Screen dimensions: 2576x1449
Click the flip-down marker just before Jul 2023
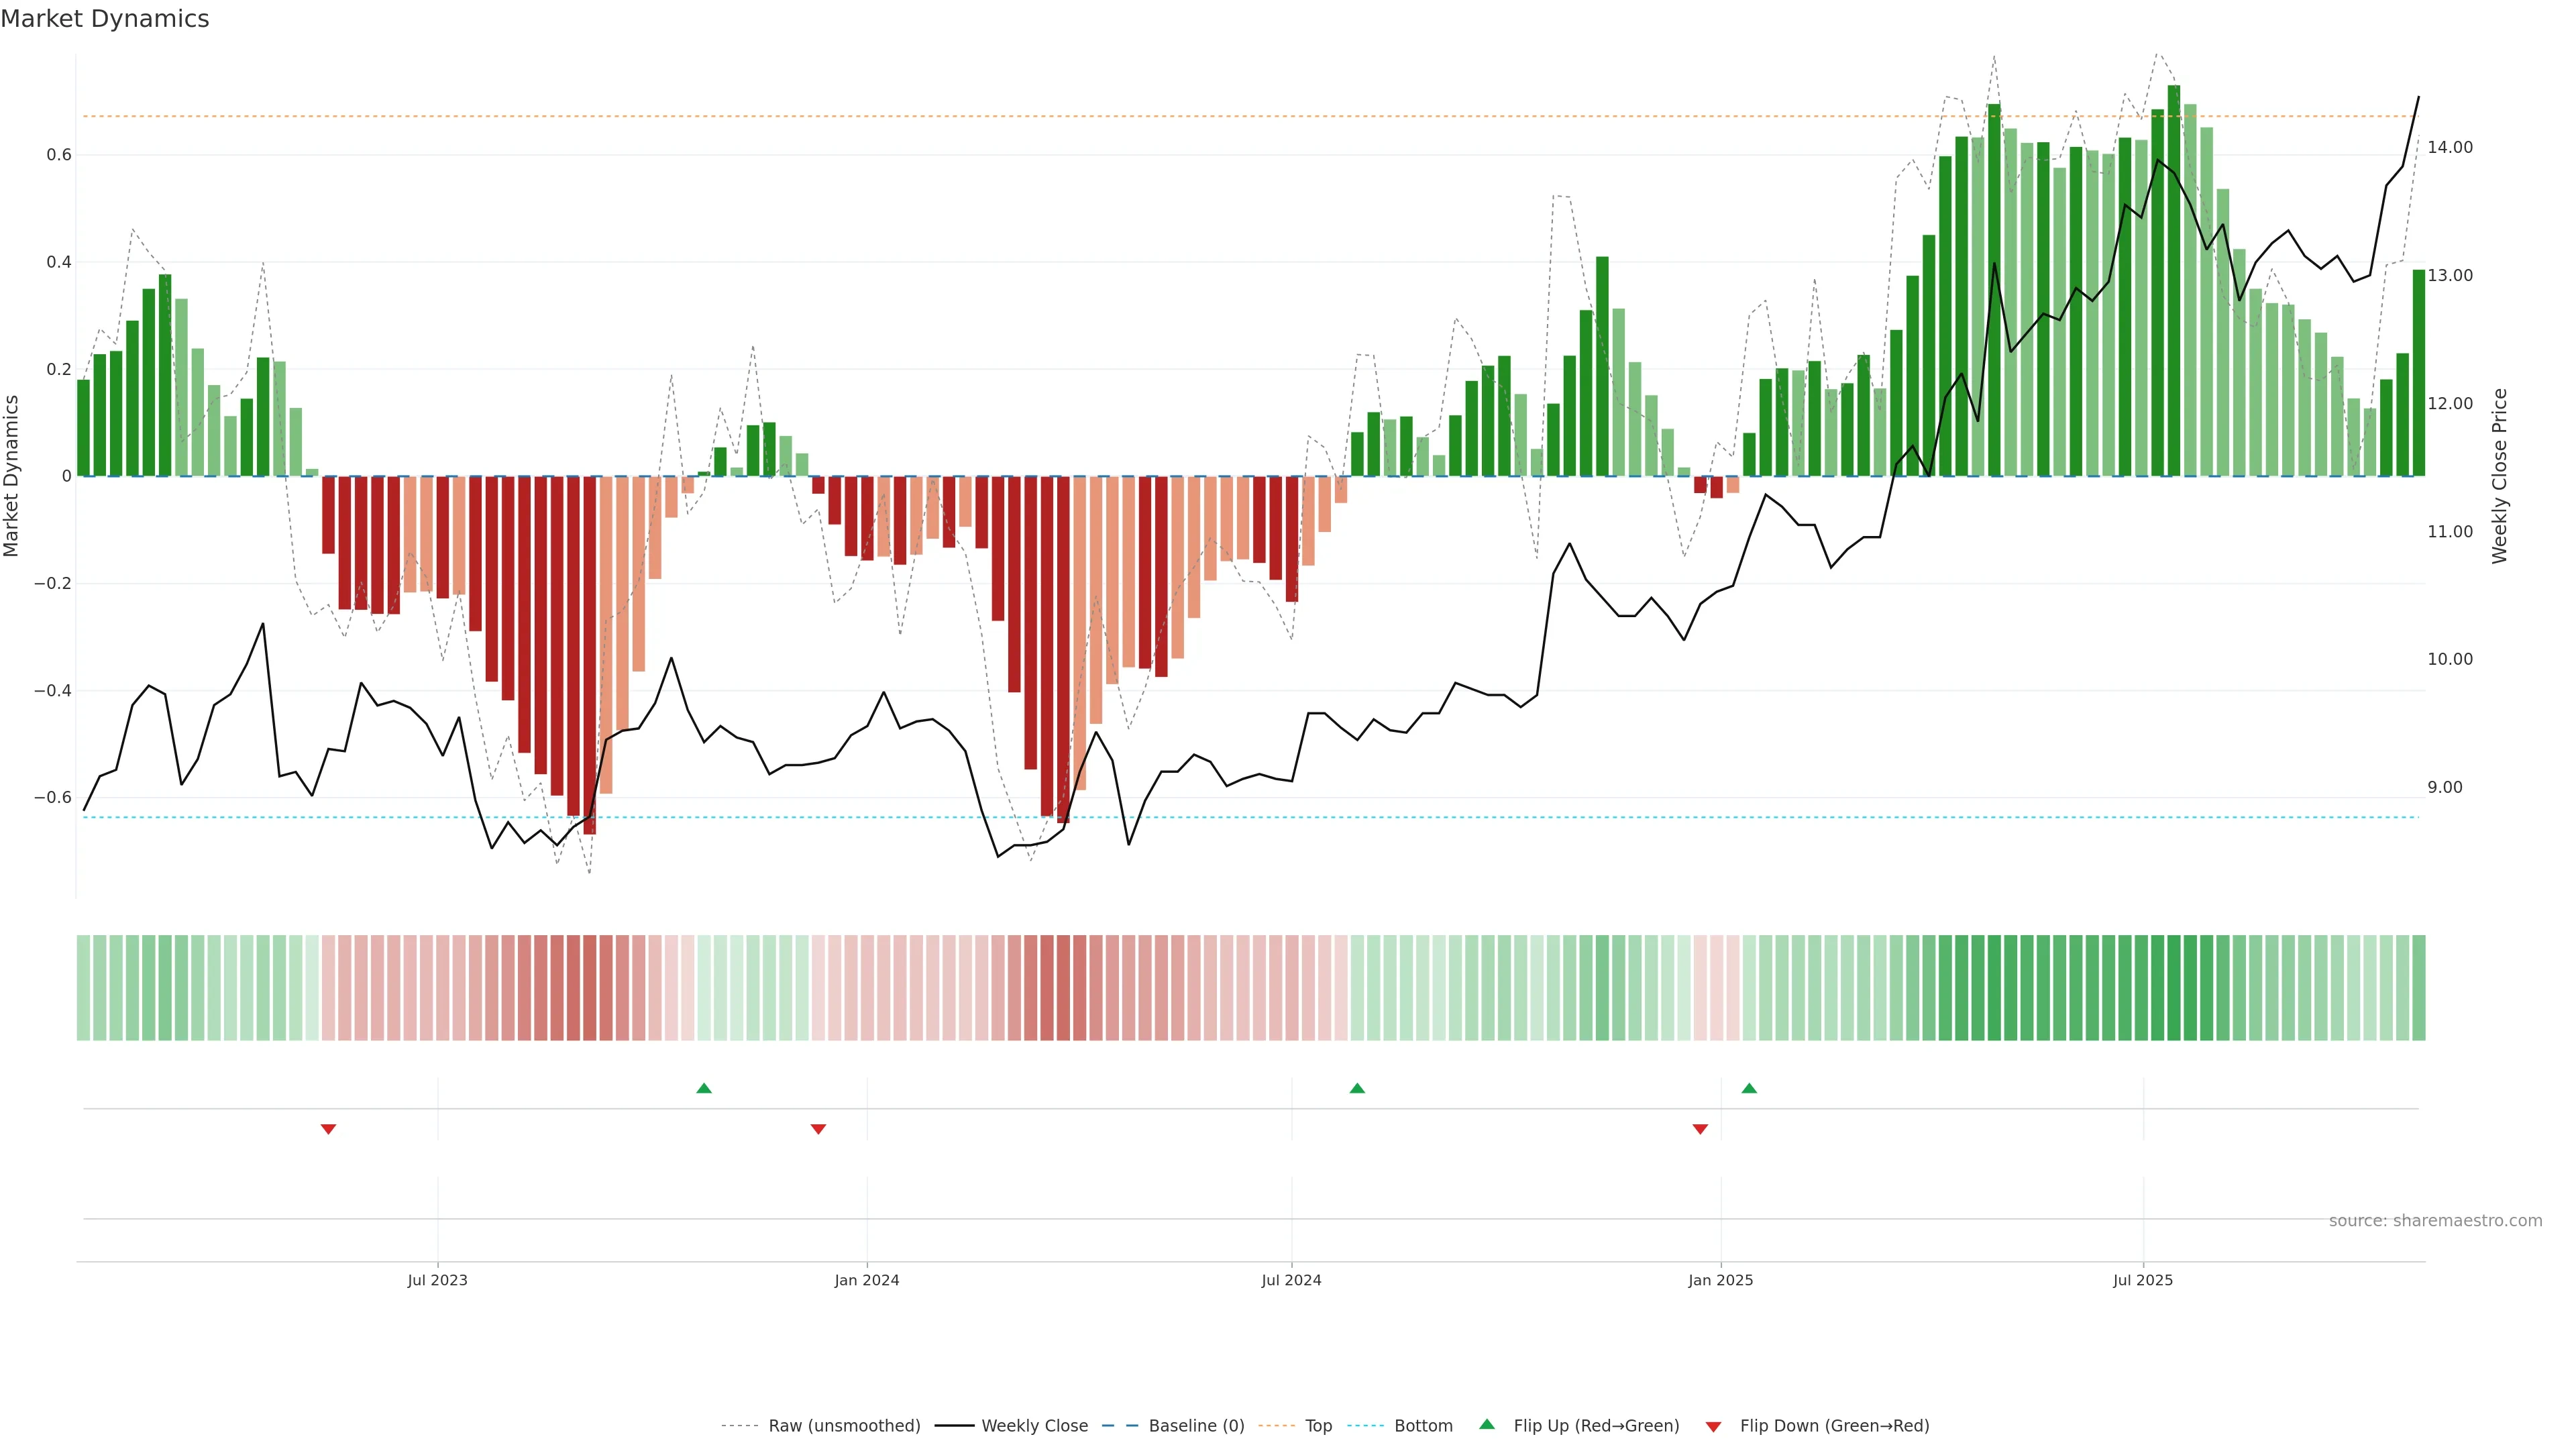(328, 1129)
